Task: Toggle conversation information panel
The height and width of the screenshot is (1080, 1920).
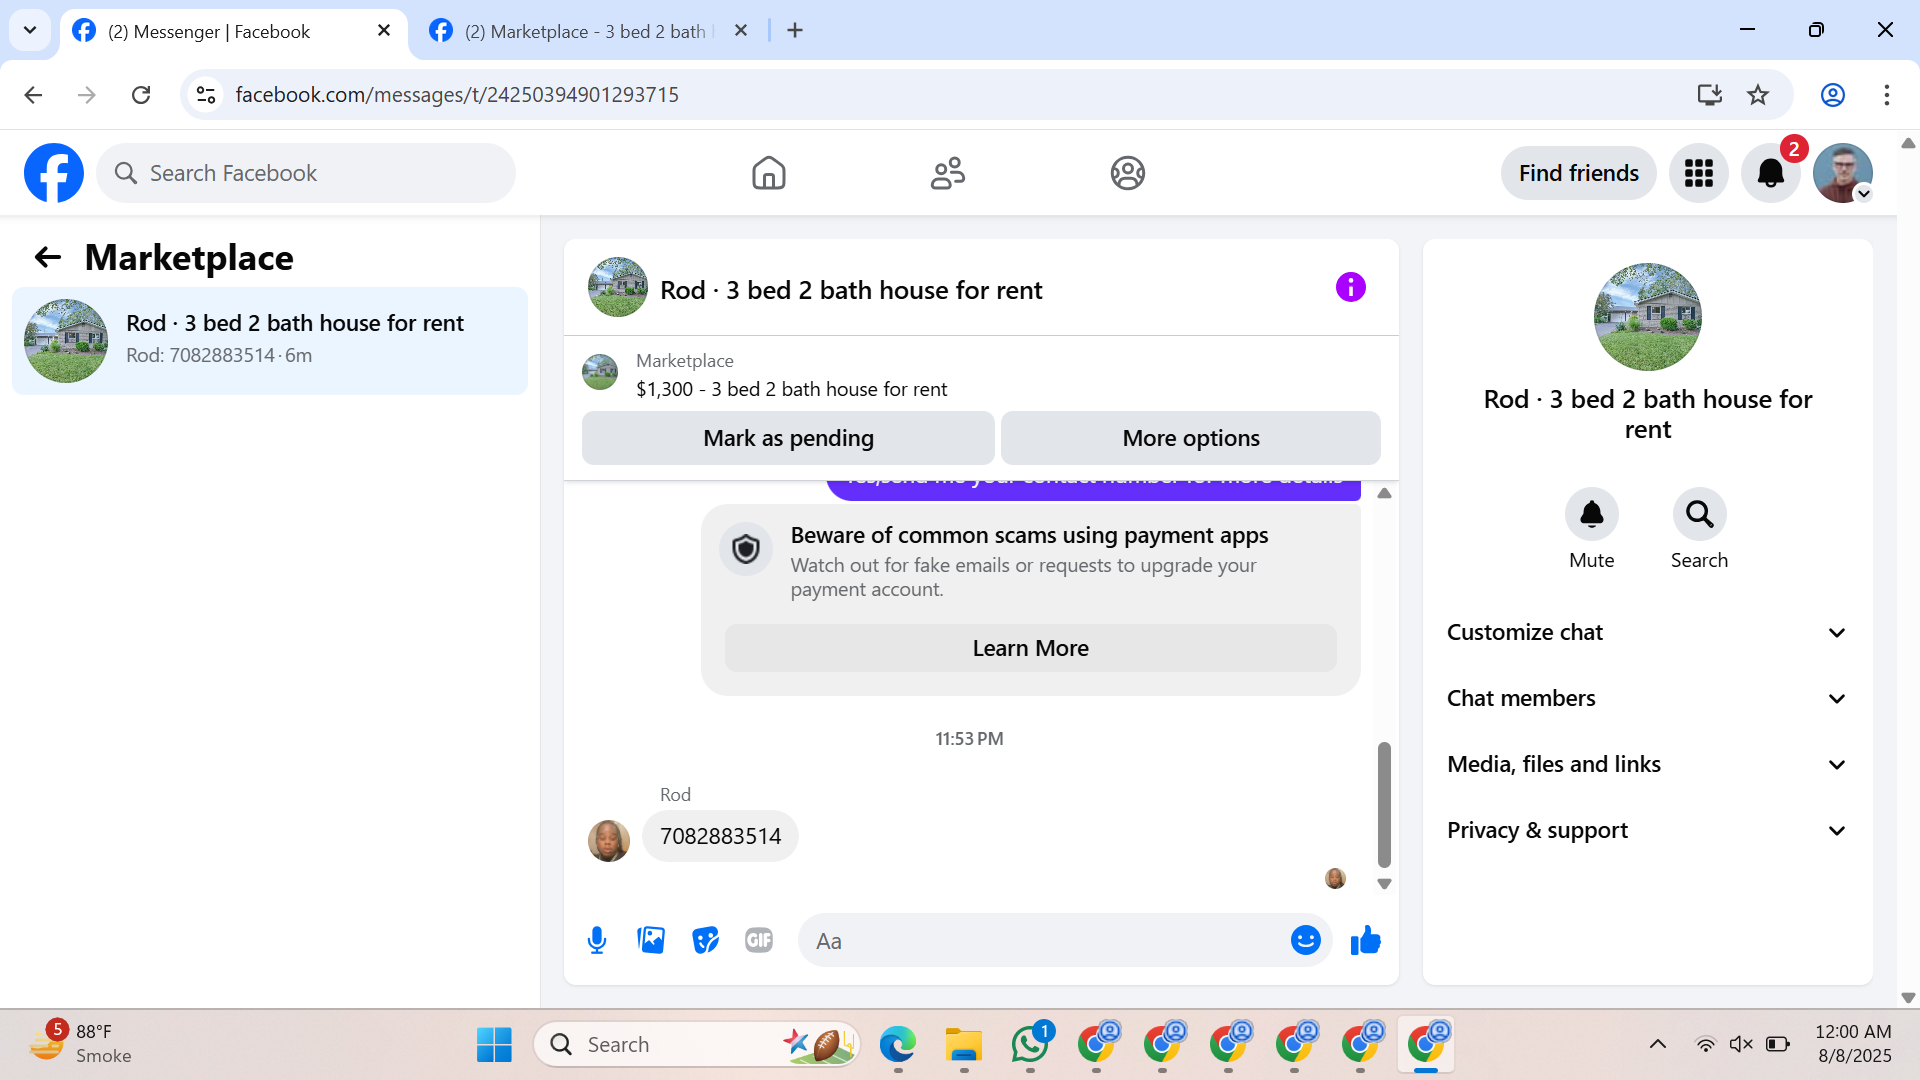Action: (x=1350, y=288)
